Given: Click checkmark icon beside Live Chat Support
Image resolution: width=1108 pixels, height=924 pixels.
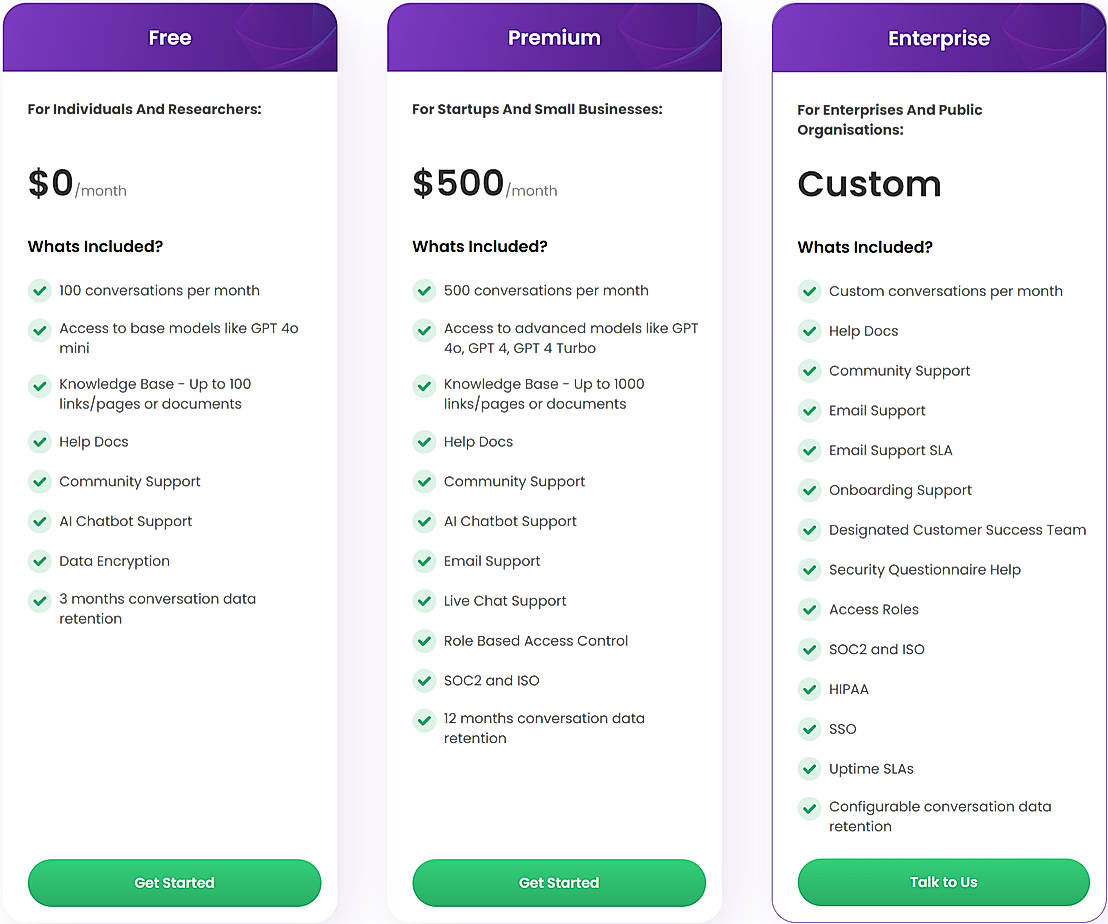Looking at the screenshot, I should [424, 601].
